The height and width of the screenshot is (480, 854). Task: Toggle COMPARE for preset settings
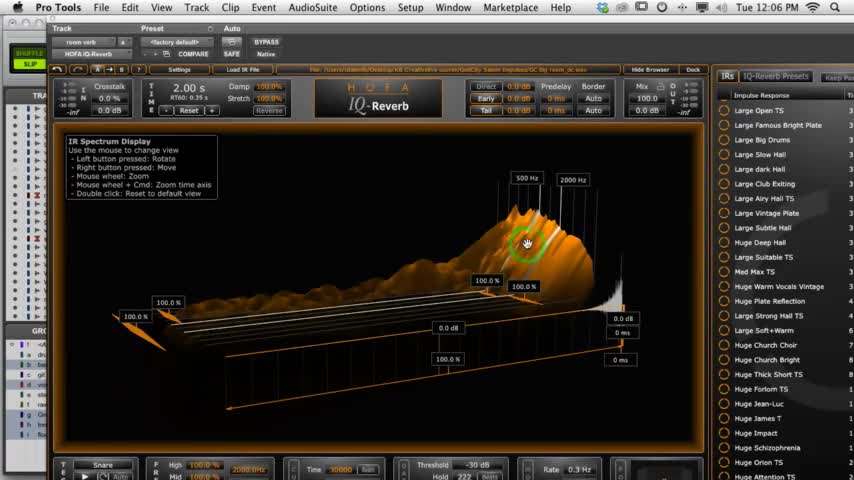click(x=193, y=54)
